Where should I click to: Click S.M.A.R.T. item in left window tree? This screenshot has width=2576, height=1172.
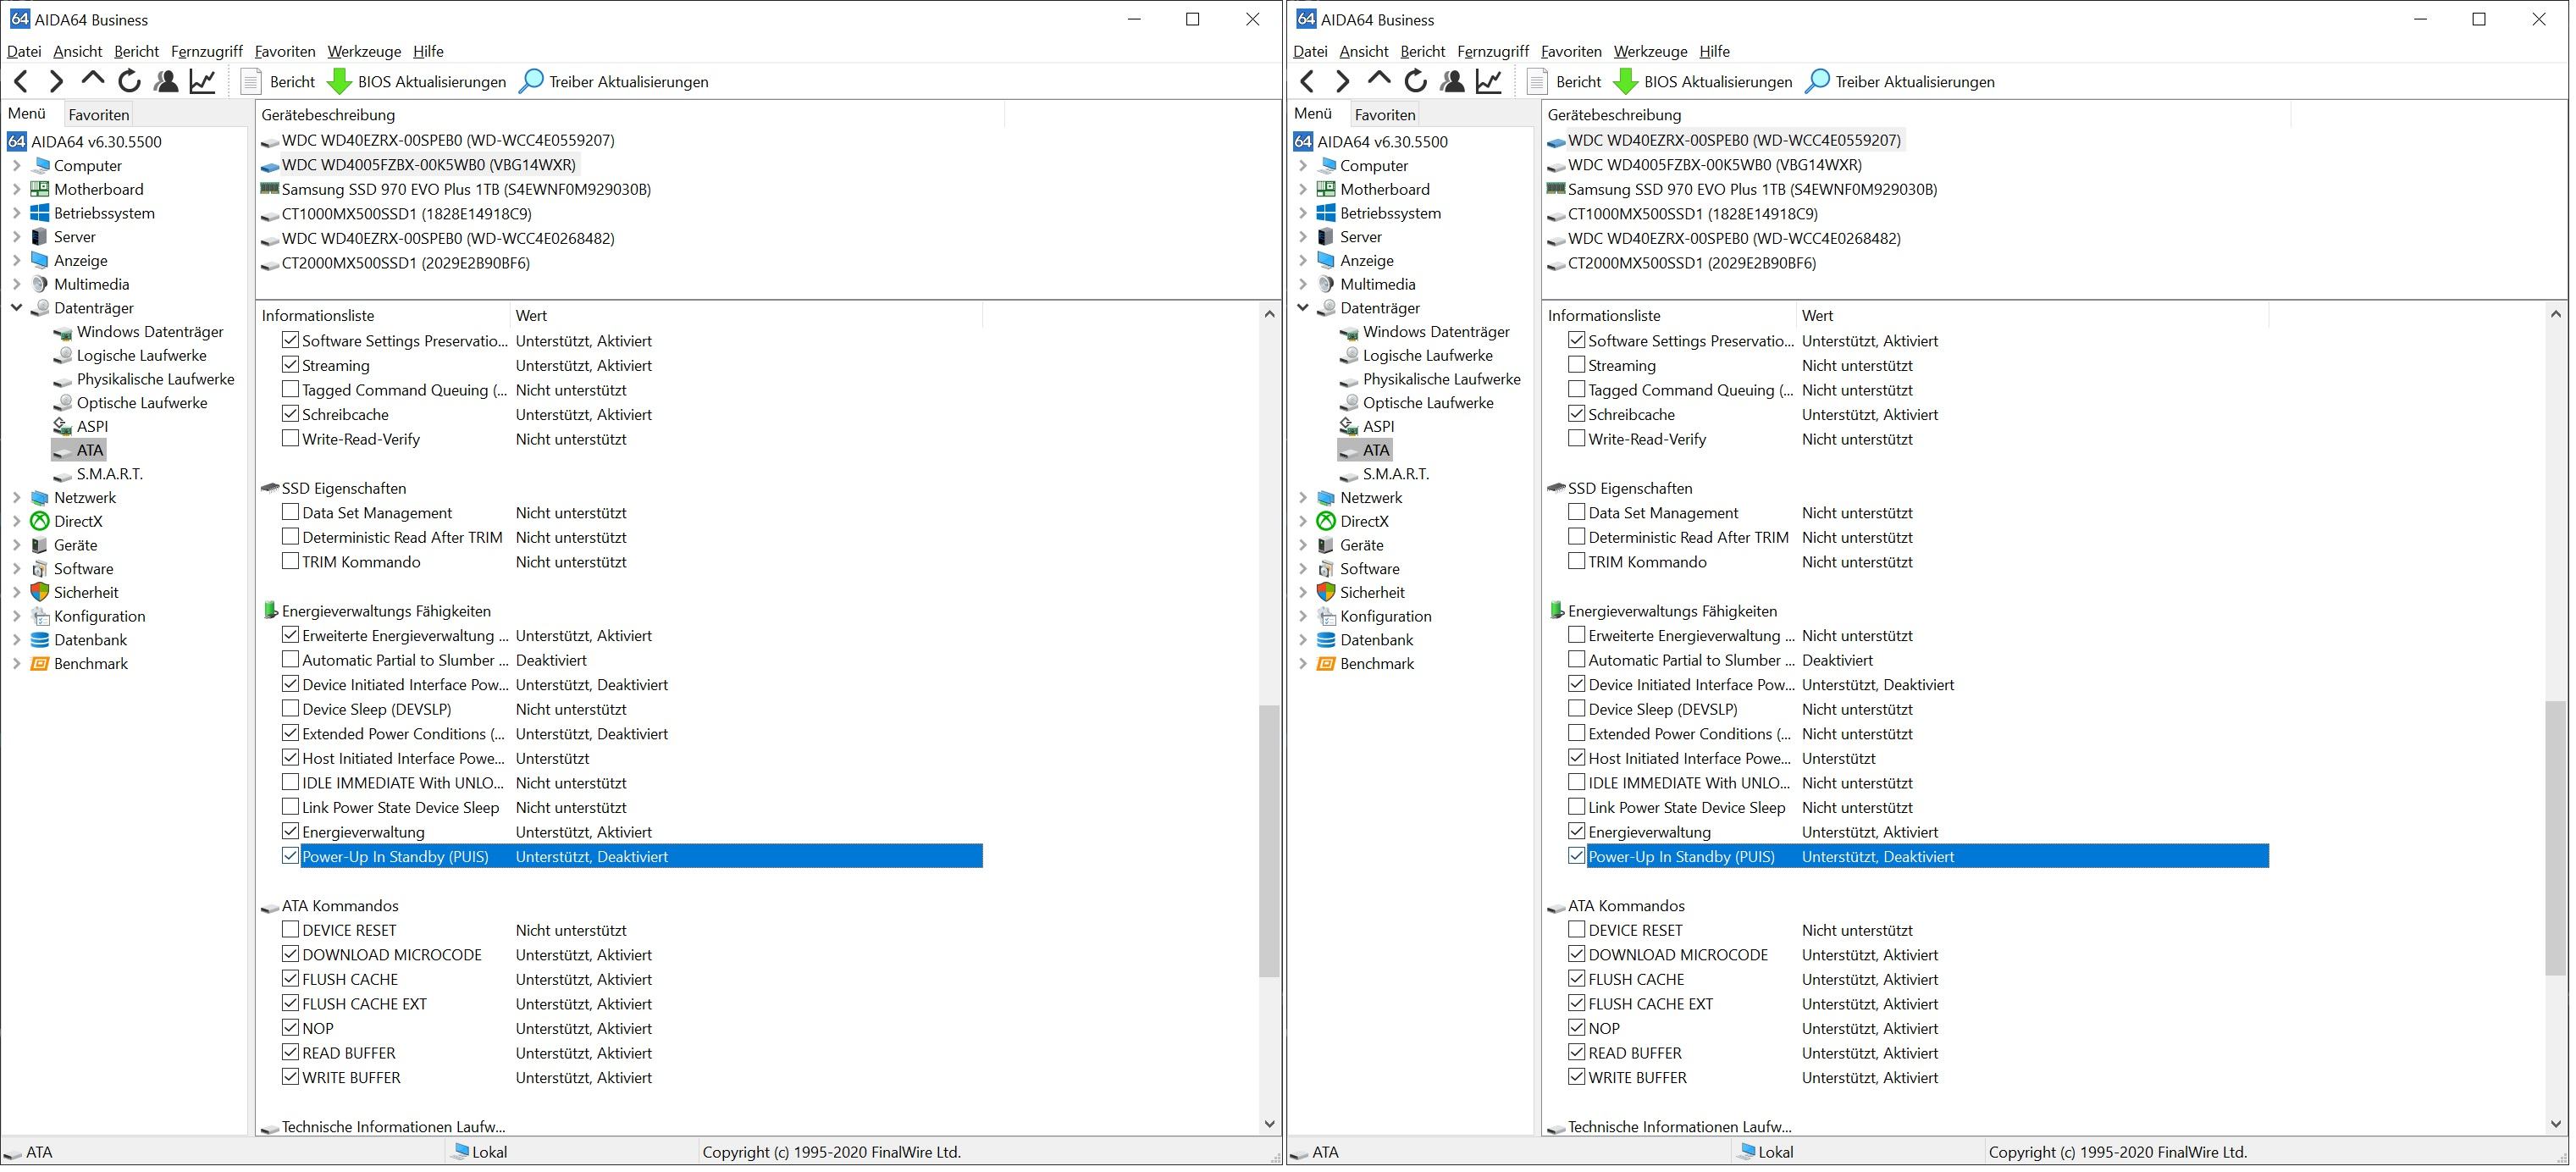coord(110,475)
